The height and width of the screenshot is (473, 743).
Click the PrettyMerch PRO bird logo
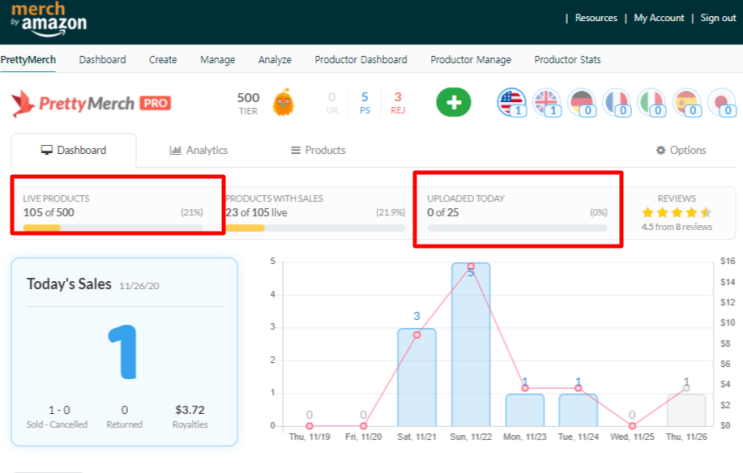point(91,103)
